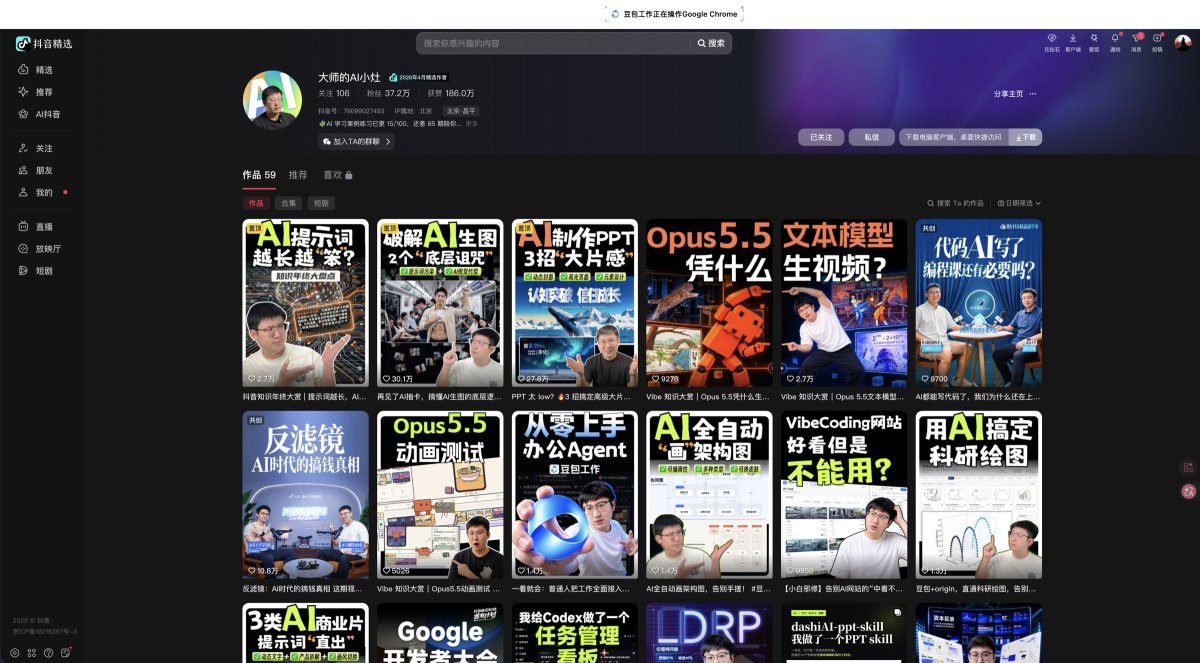Open video 反滤镜 AI时代的搞钱真相
Viewport: 1200px width, 663px height.
305,495
